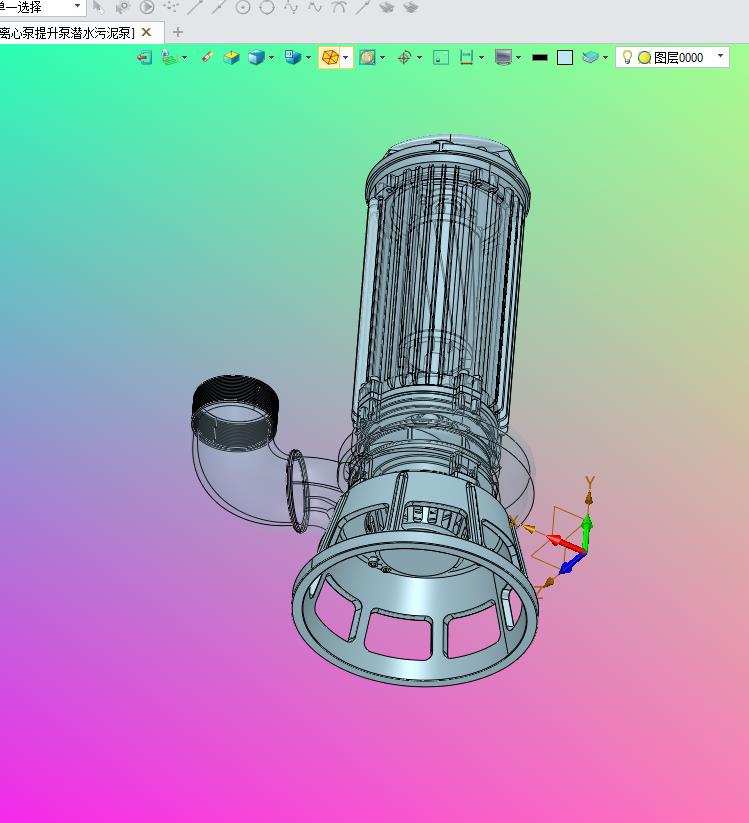749x823 pixels.
Task: Expand the monitor display dropdown arrow
Action: 519,57
